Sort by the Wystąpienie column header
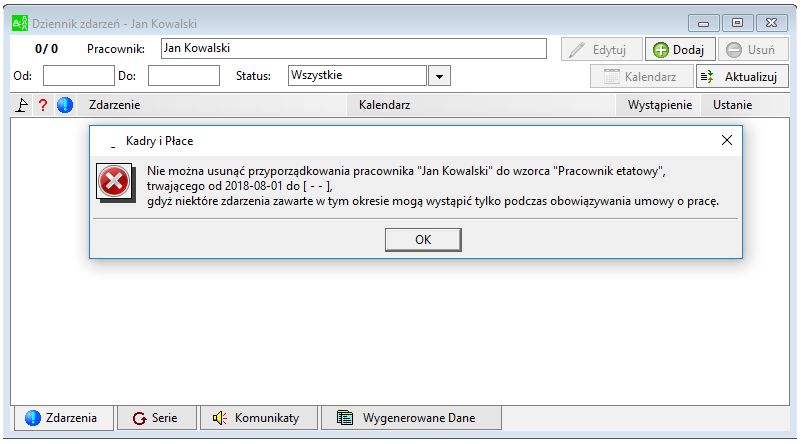The image size is (801, 444). [658, 105]
